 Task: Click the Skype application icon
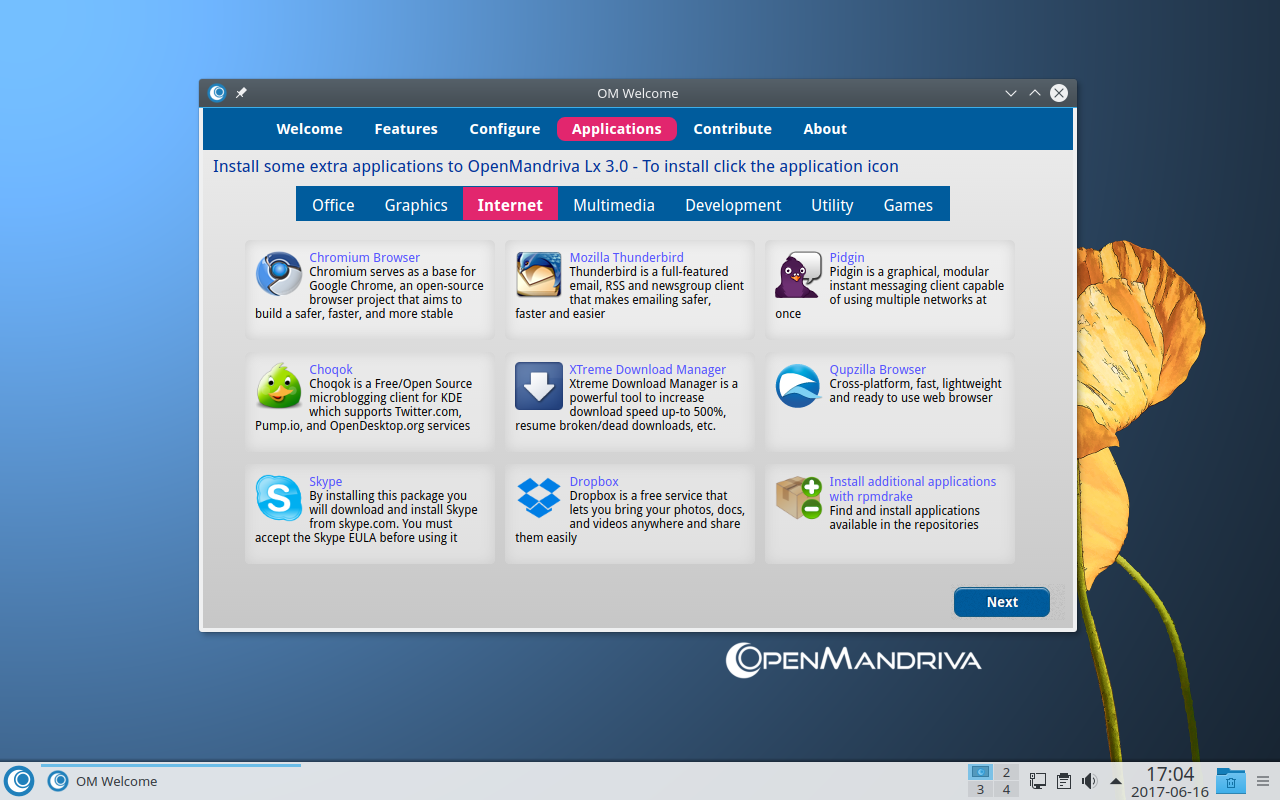278,498
